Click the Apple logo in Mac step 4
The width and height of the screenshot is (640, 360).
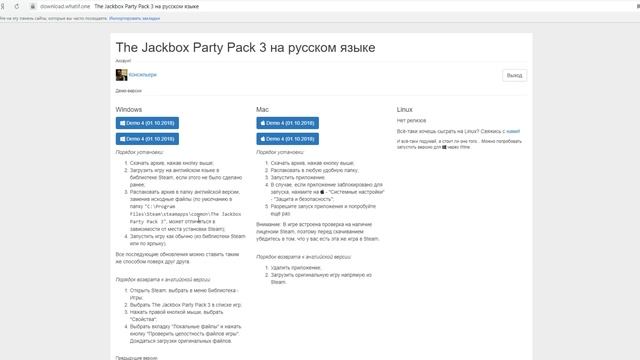(322, 192)
